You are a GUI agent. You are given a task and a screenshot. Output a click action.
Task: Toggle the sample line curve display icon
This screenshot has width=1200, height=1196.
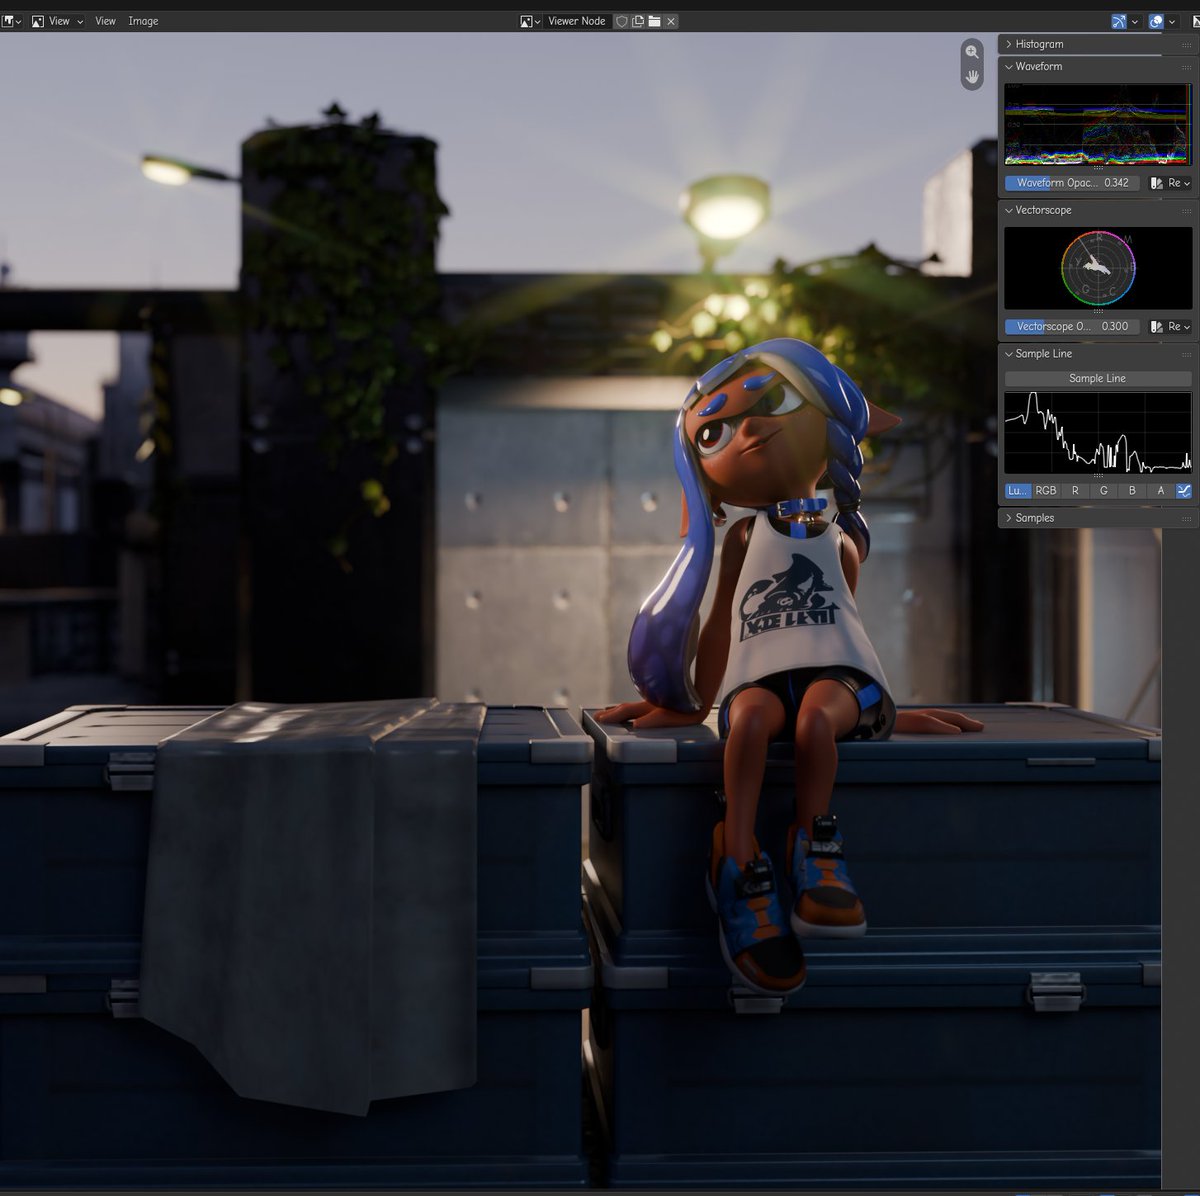click(x=1183, y=491)
